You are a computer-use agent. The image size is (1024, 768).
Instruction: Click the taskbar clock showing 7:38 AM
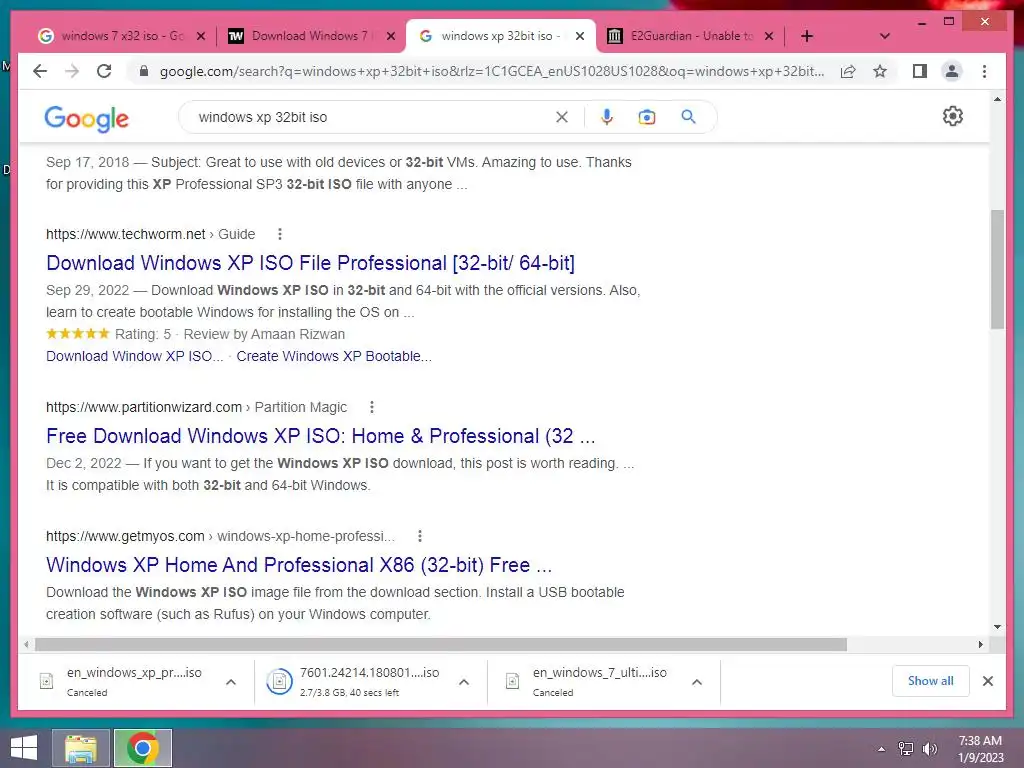tap(980, 748)
